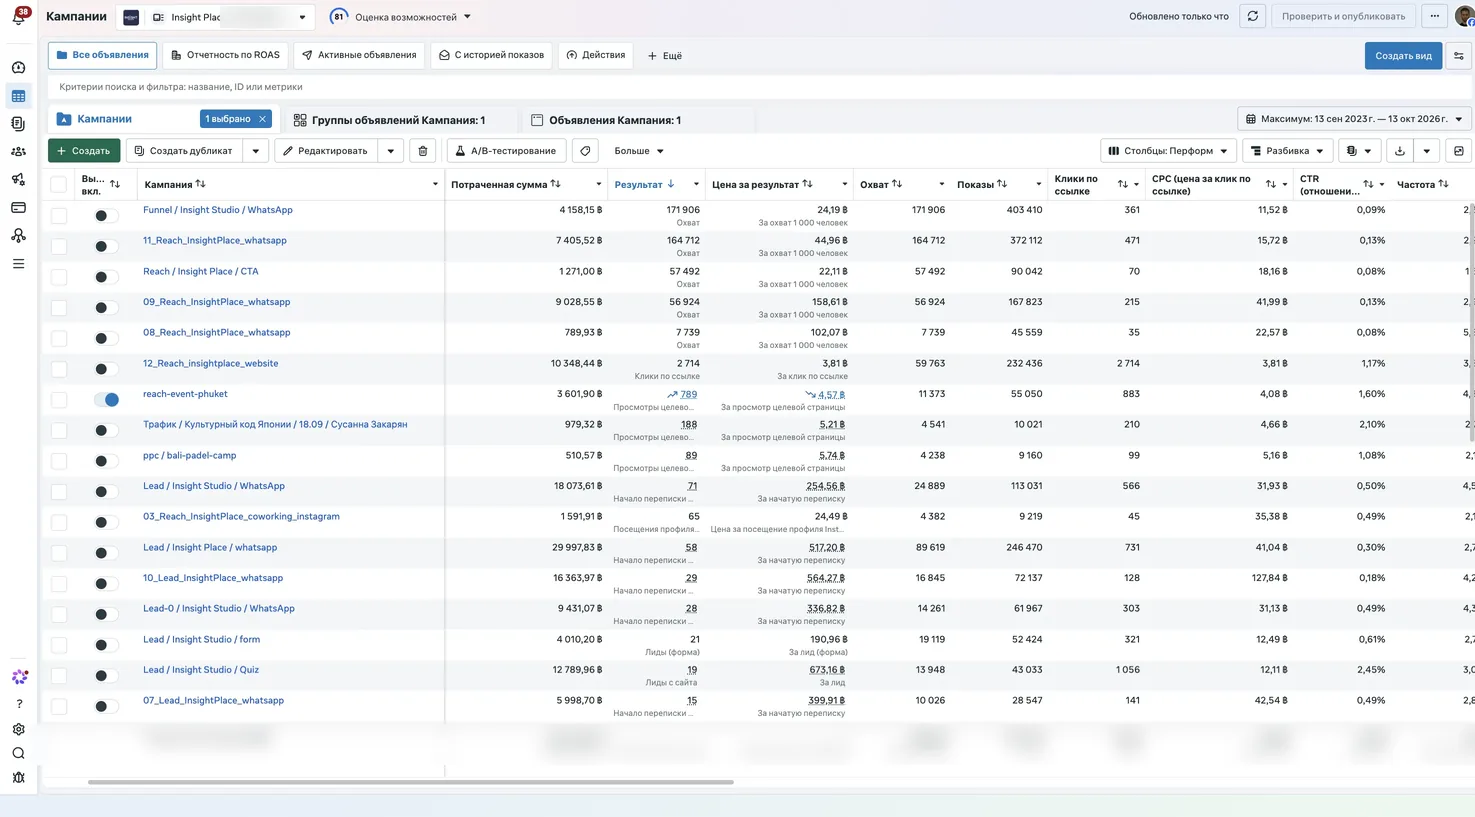Click the delete trash icon
The height and width of the screenshot is (817, 1475).
423,151
